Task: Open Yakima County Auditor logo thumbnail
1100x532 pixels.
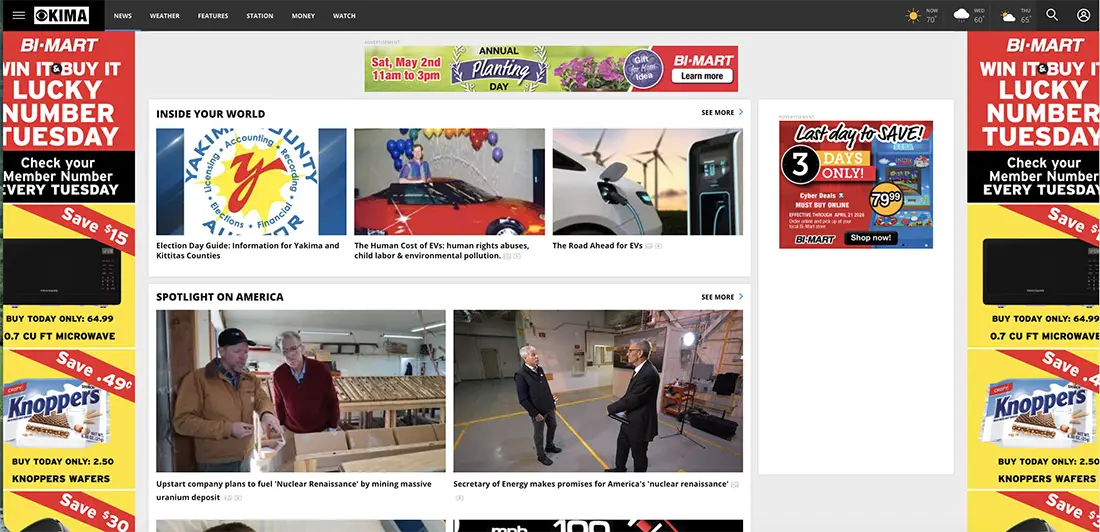Action: (x=251, y=181)
